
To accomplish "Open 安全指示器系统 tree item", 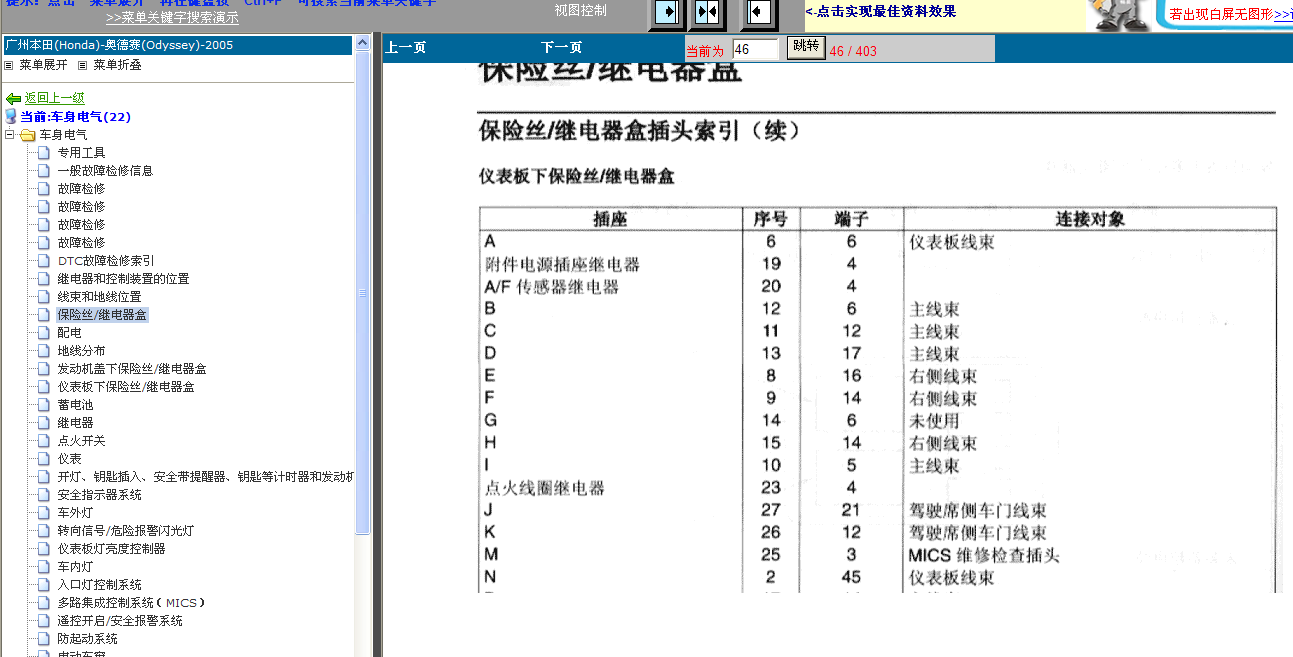I will [x=99, y=495].
